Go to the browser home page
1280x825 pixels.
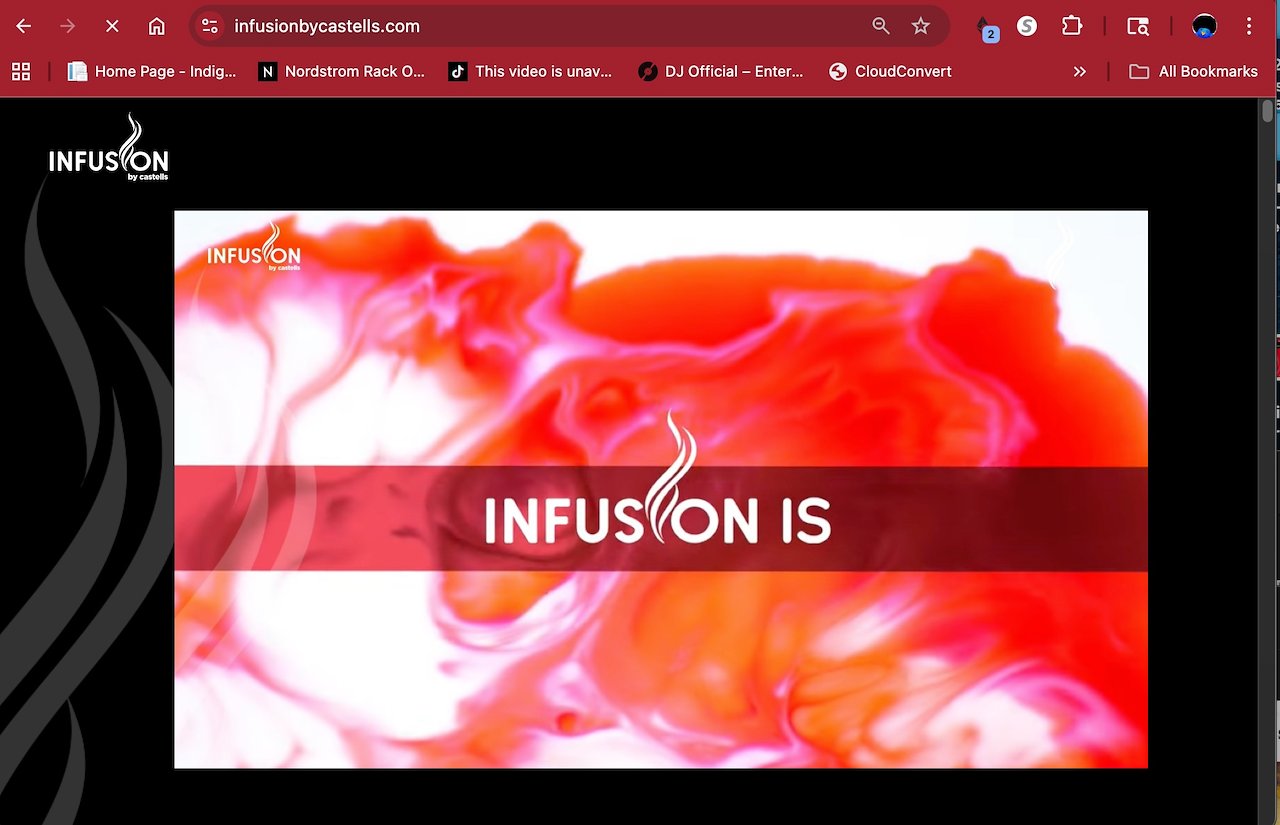coord(157,27)
